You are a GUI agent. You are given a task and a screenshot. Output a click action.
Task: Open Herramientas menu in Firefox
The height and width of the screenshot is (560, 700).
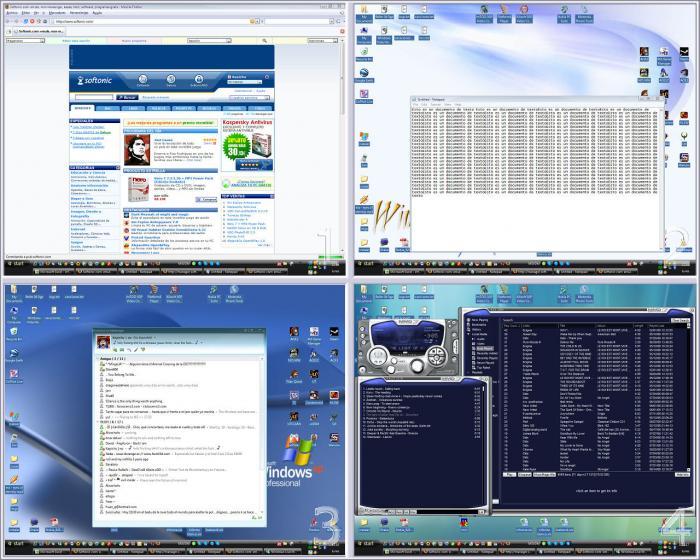coord(79,13)
